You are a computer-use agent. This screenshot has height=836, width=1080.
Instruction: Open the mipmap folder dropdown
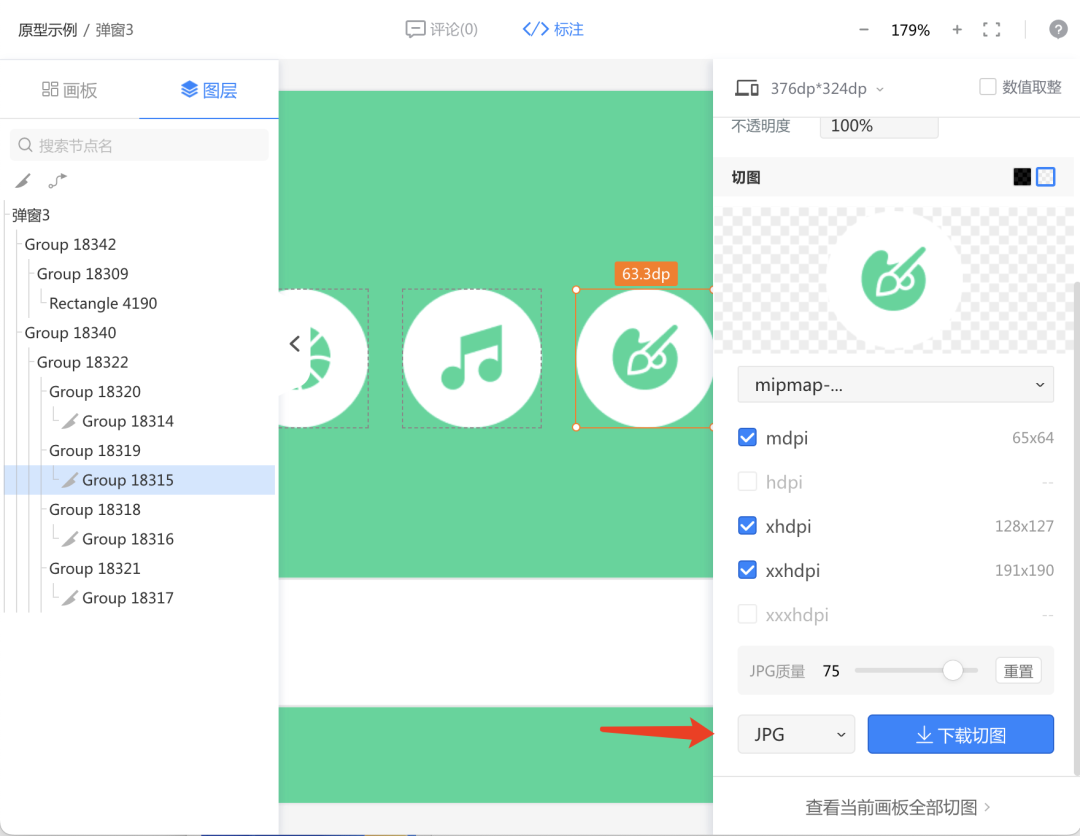pos(895,385)
